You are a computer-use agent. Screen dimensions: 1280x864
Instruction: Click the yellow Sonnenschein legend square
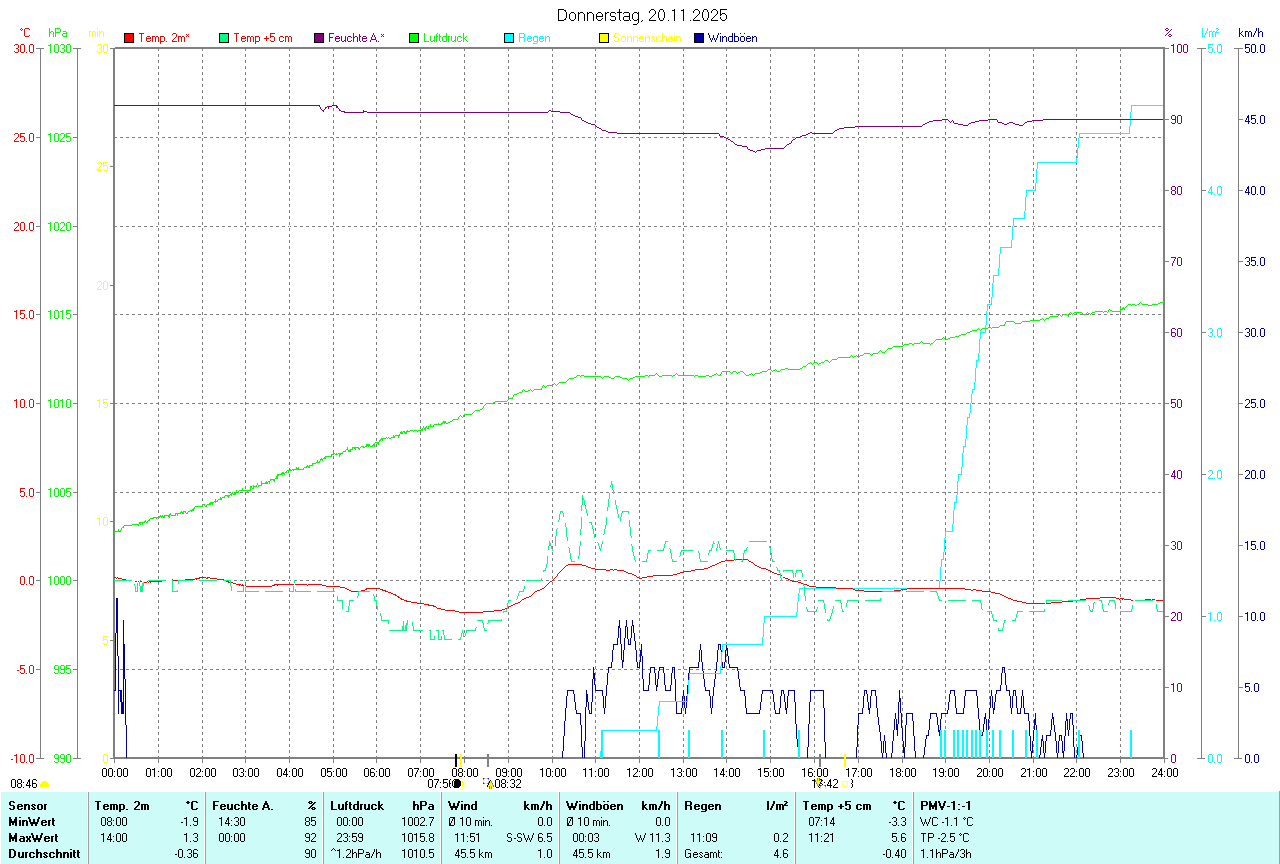tap(604, 38)
